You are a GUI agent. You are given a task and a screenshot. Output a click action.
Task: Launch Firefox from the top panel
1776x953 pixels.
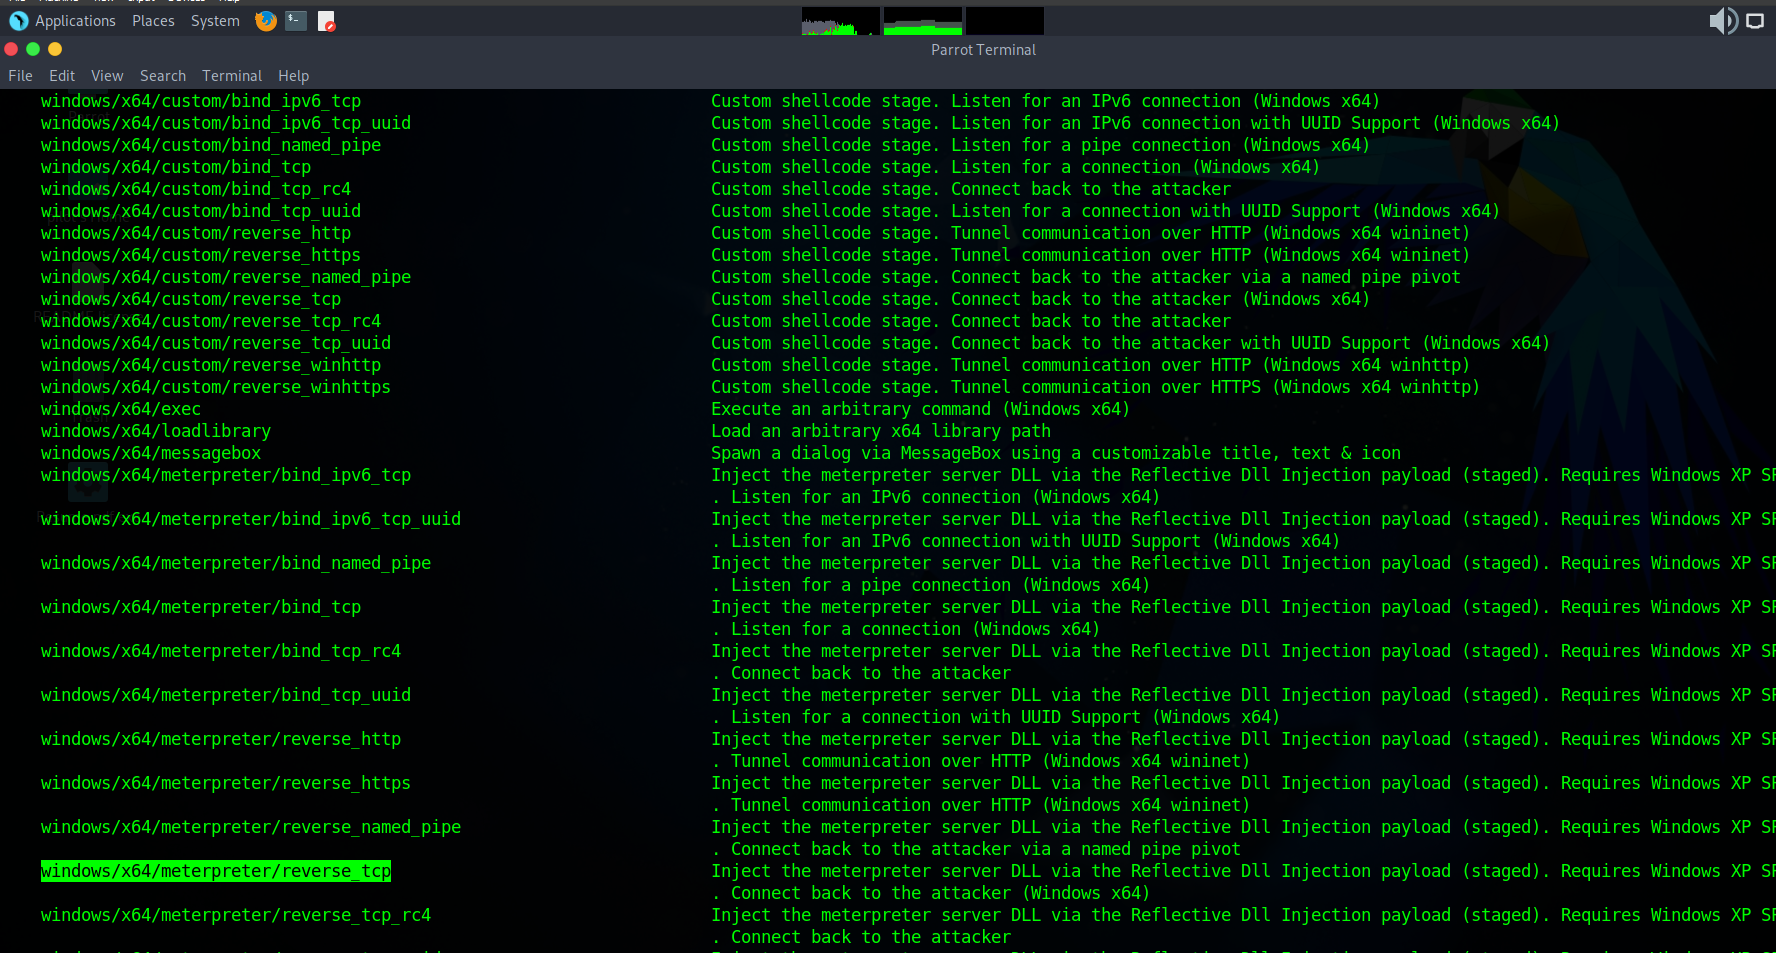(x=265, y=20)
